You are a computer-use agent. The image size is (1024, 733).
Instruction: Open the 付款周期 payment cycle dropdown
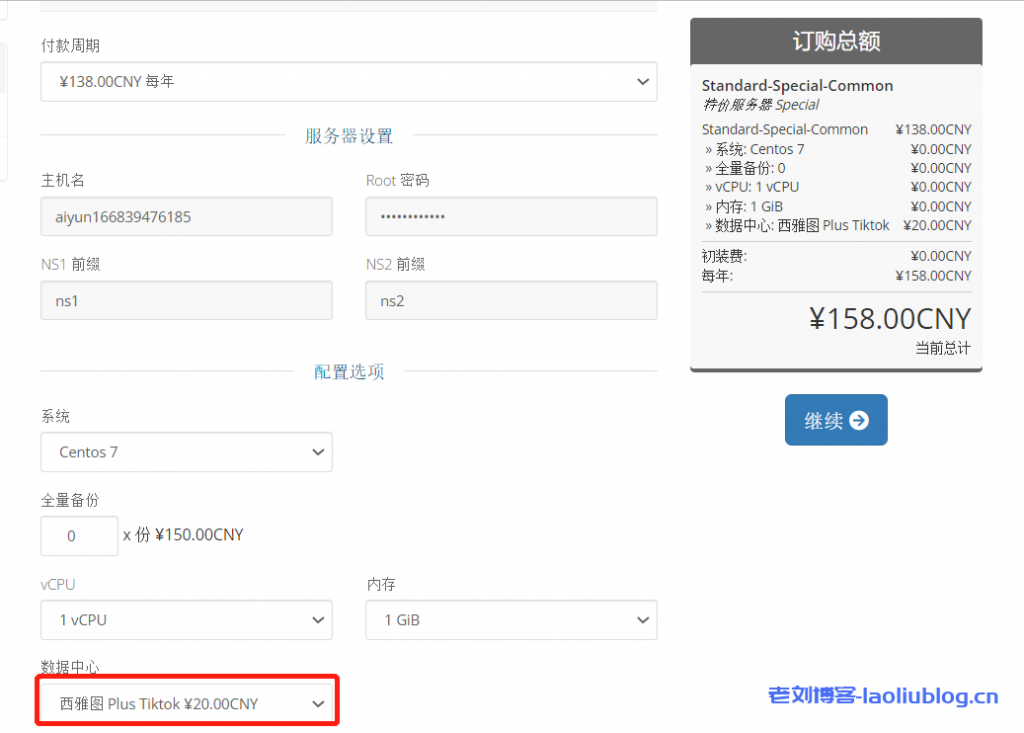coord(348,82)
